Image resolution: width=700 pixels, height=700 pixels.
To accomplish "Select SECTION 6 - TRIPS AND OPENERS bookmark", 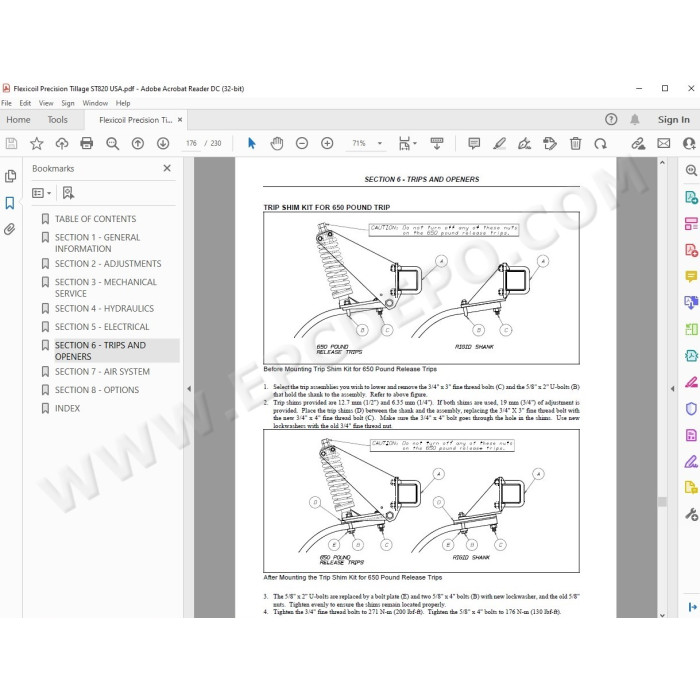I will (100, 351).
